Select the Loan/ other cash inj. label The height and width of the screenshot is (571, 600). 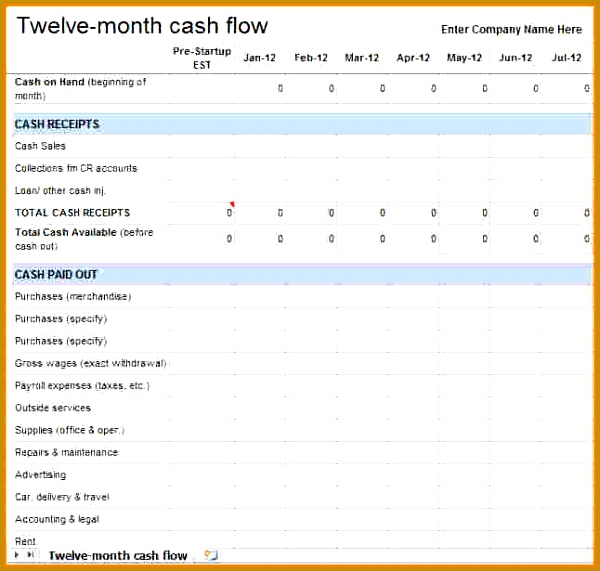pos(60,191)
